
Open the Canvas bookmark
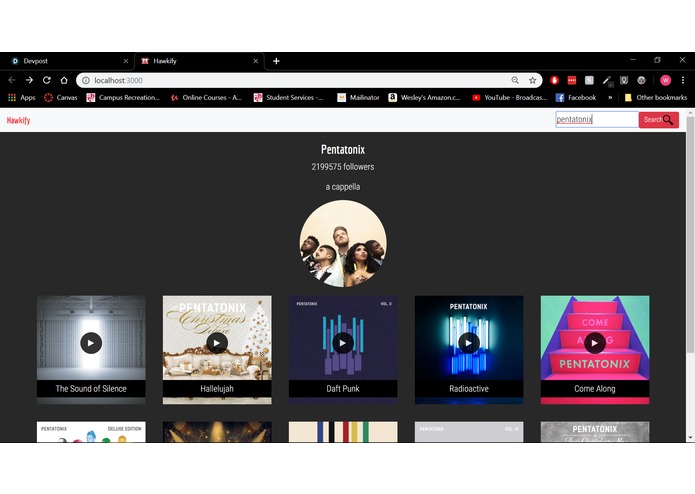61,97
